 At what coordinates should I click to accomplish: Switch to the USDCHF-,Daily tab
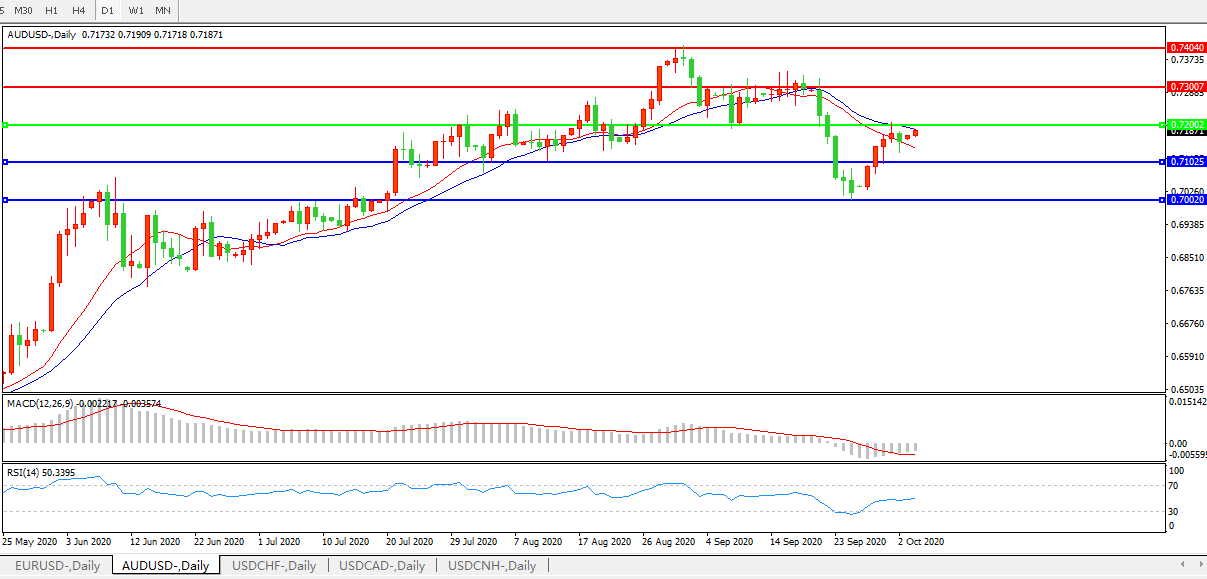274,566
